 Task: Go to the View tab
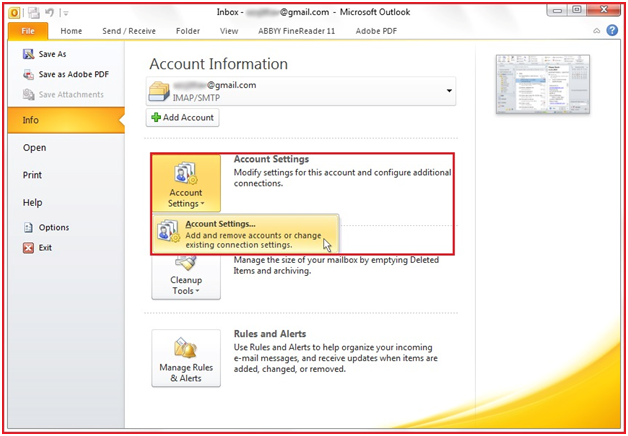(229, 31)
